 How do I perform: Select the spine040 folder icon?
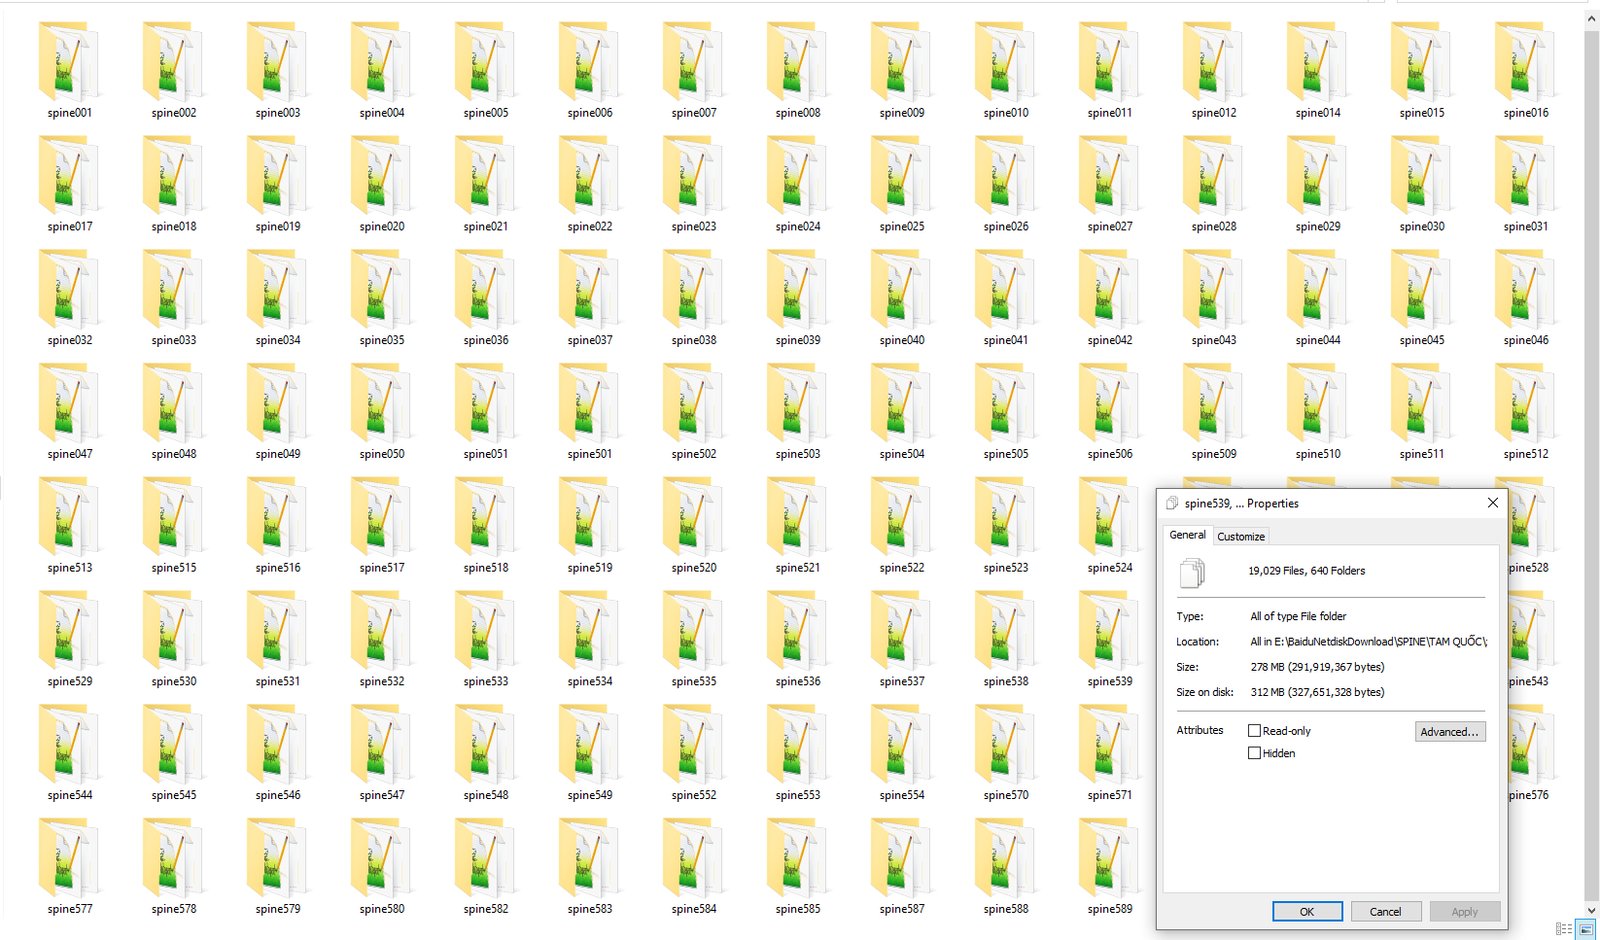901,290
